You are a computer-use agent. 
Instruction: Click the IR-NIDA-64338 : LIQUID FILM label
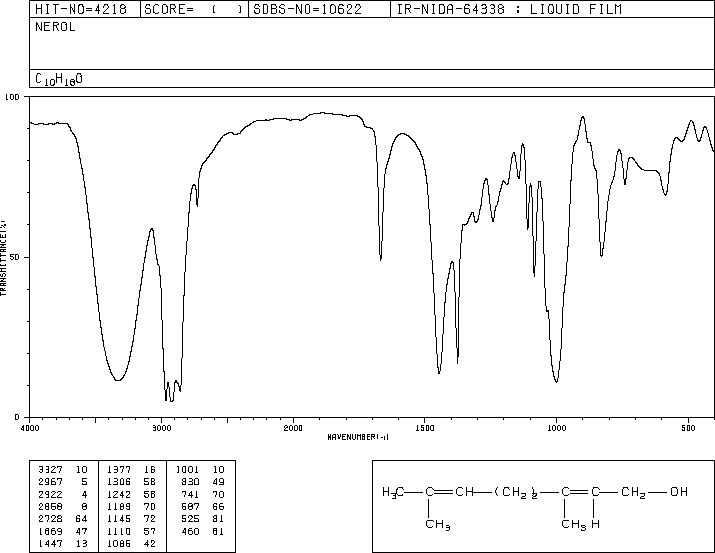coord(509,9)
